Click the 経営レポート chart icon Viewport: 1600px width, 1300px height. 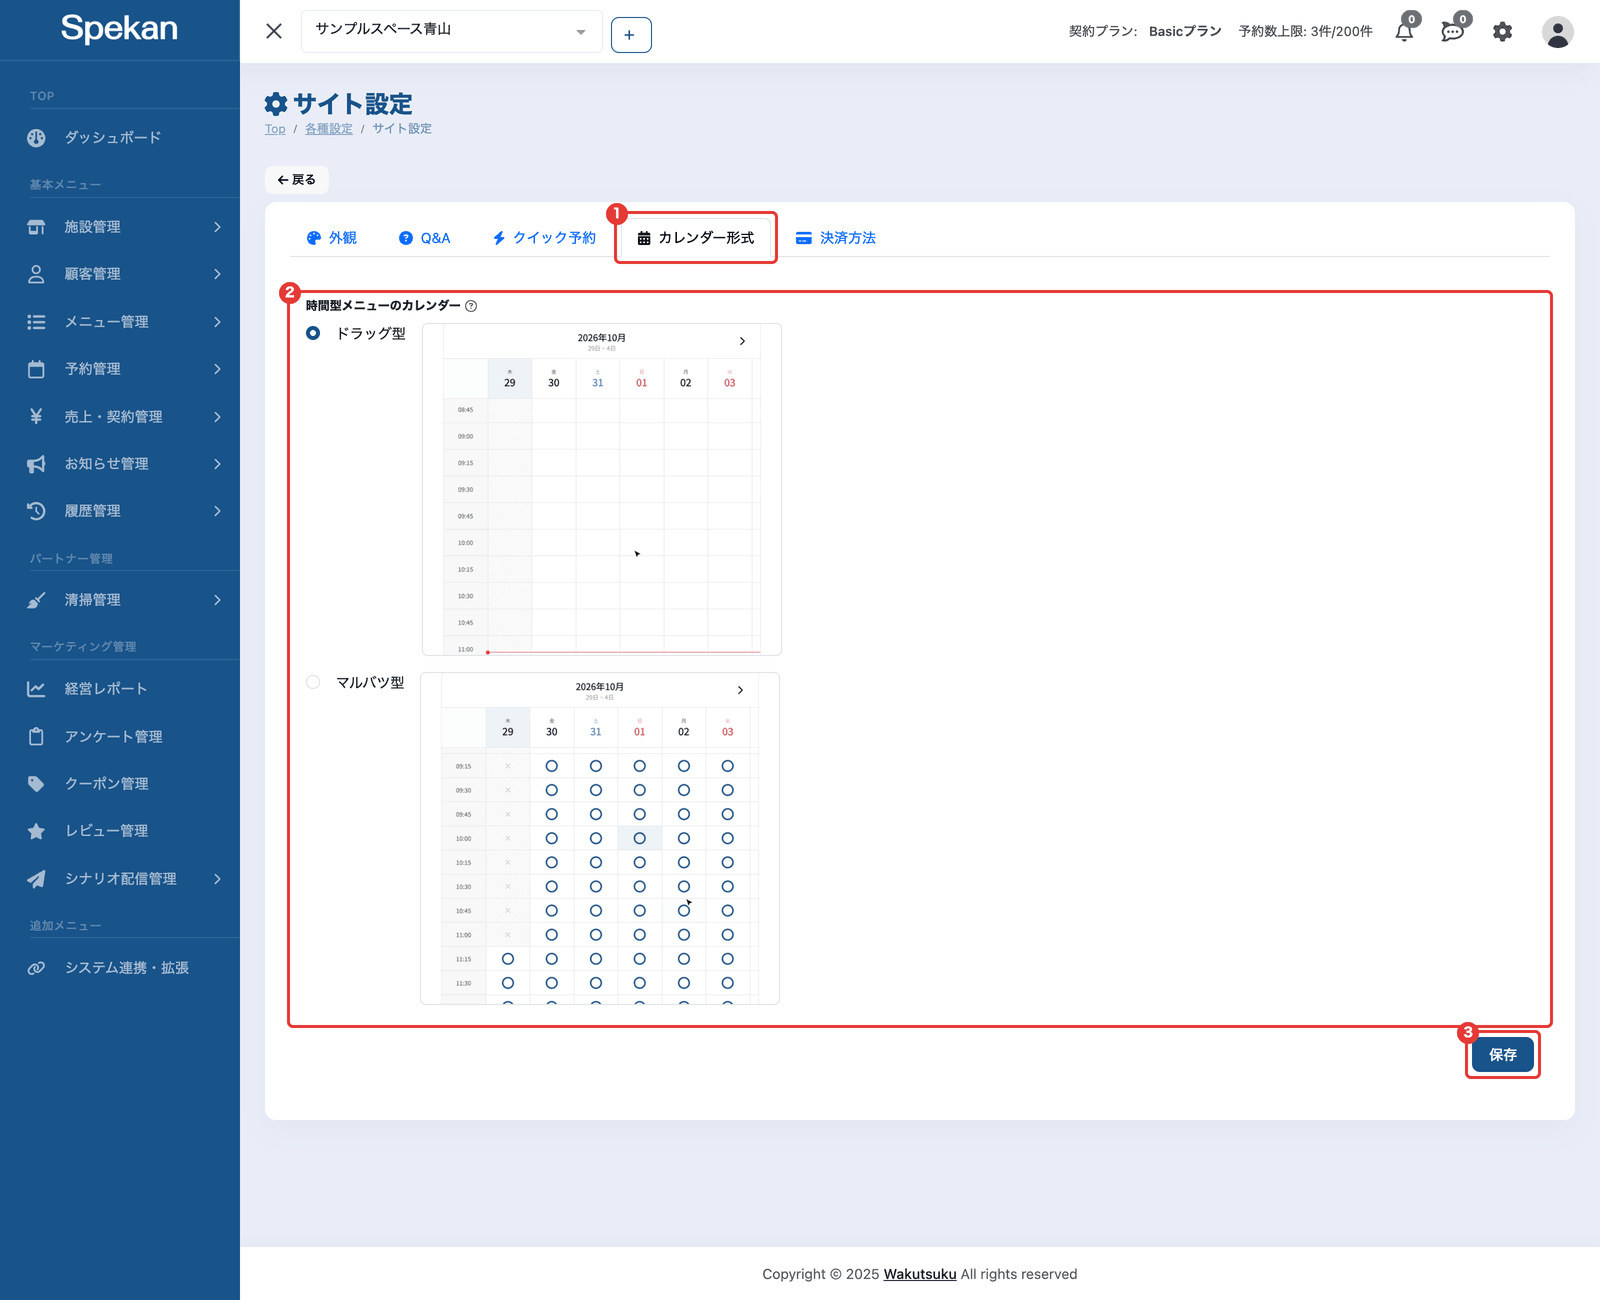(36, 689)
